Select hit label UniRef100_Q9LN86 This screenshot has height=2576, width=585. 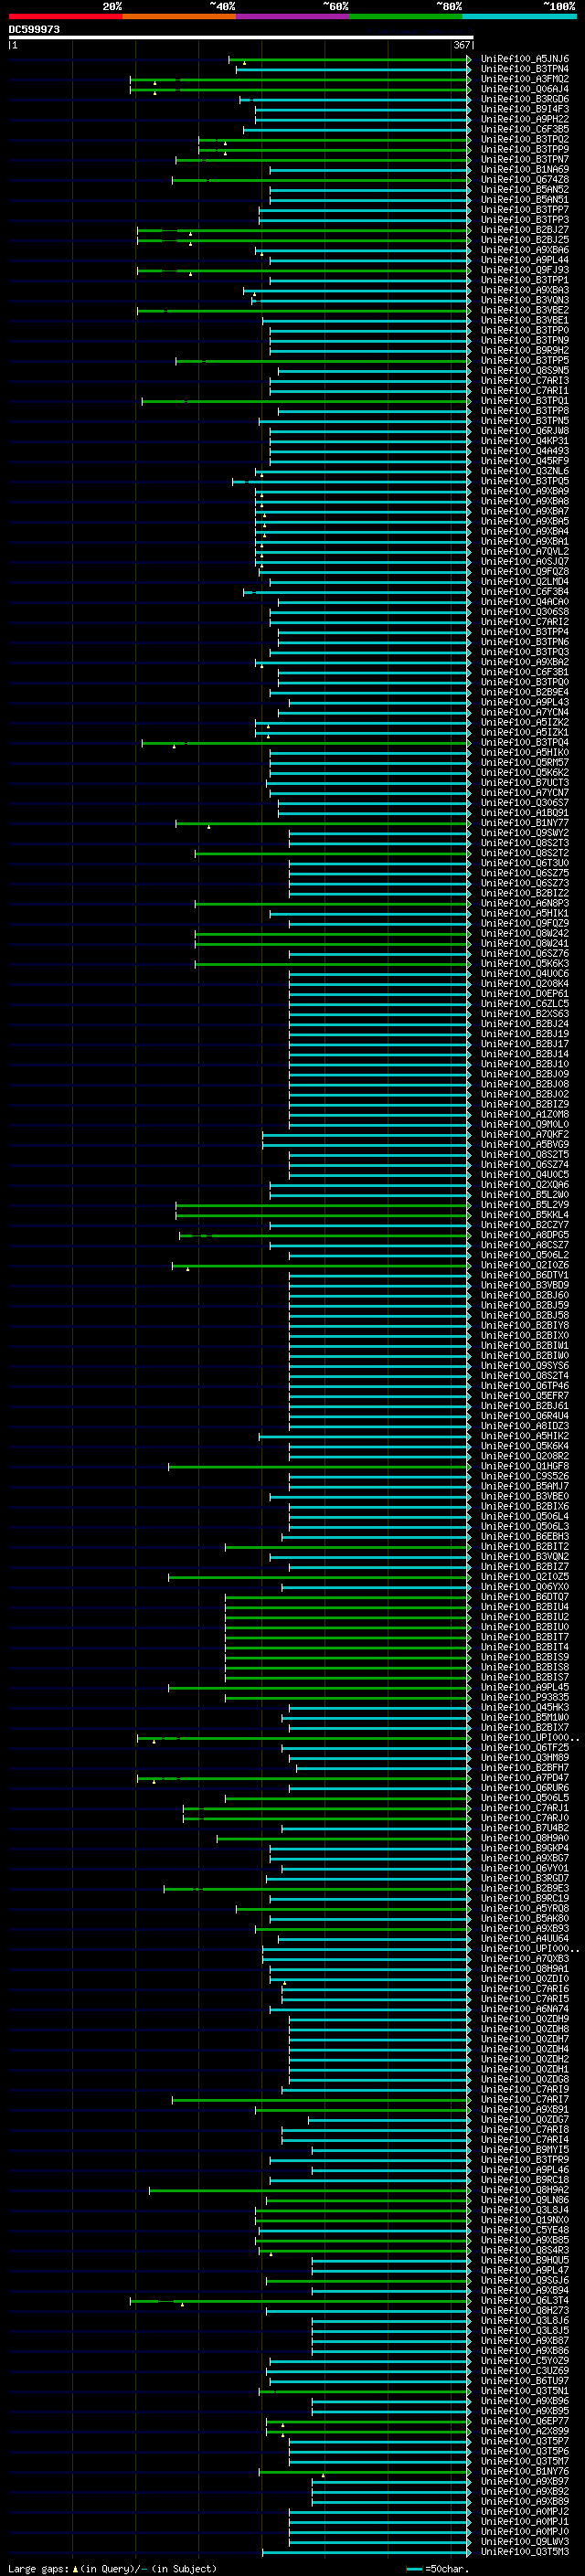click(x=524, y=2200)
